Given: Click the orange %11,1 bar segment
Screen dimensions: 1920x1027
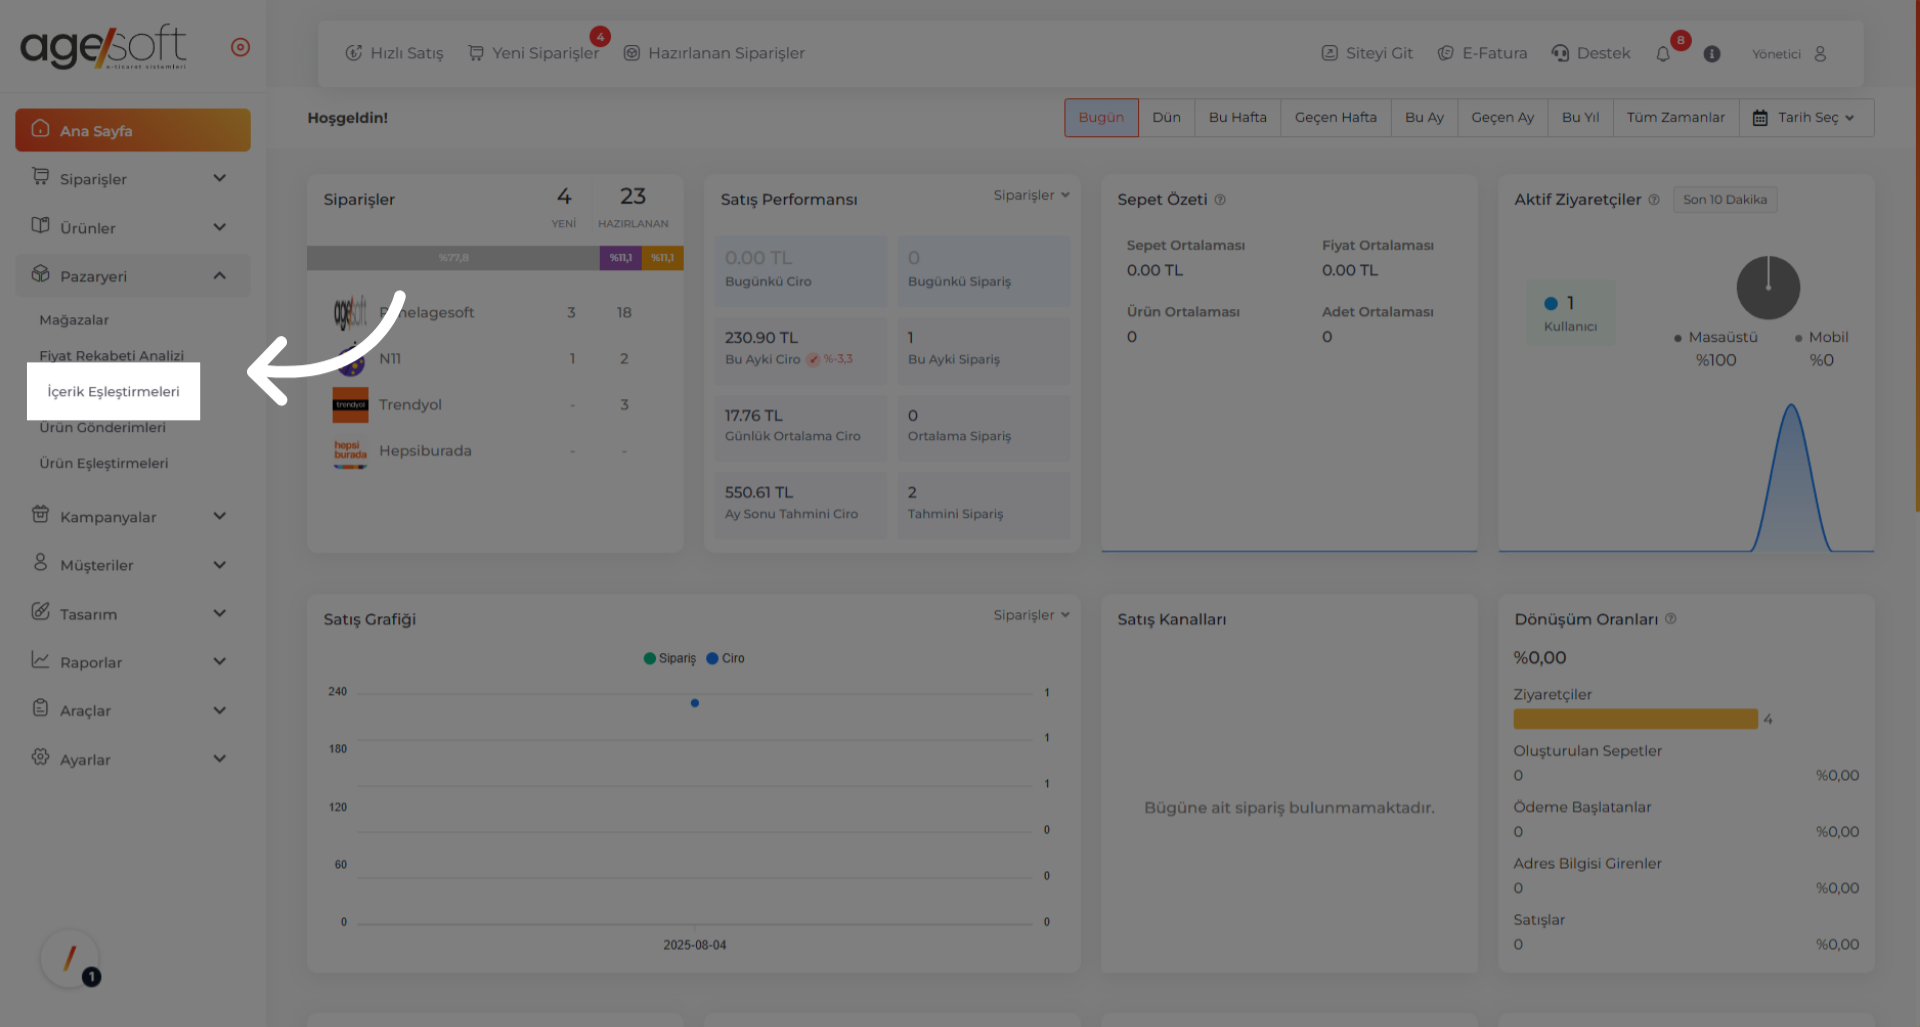Looking at the screenshot, I should click(x=663, y=258).
